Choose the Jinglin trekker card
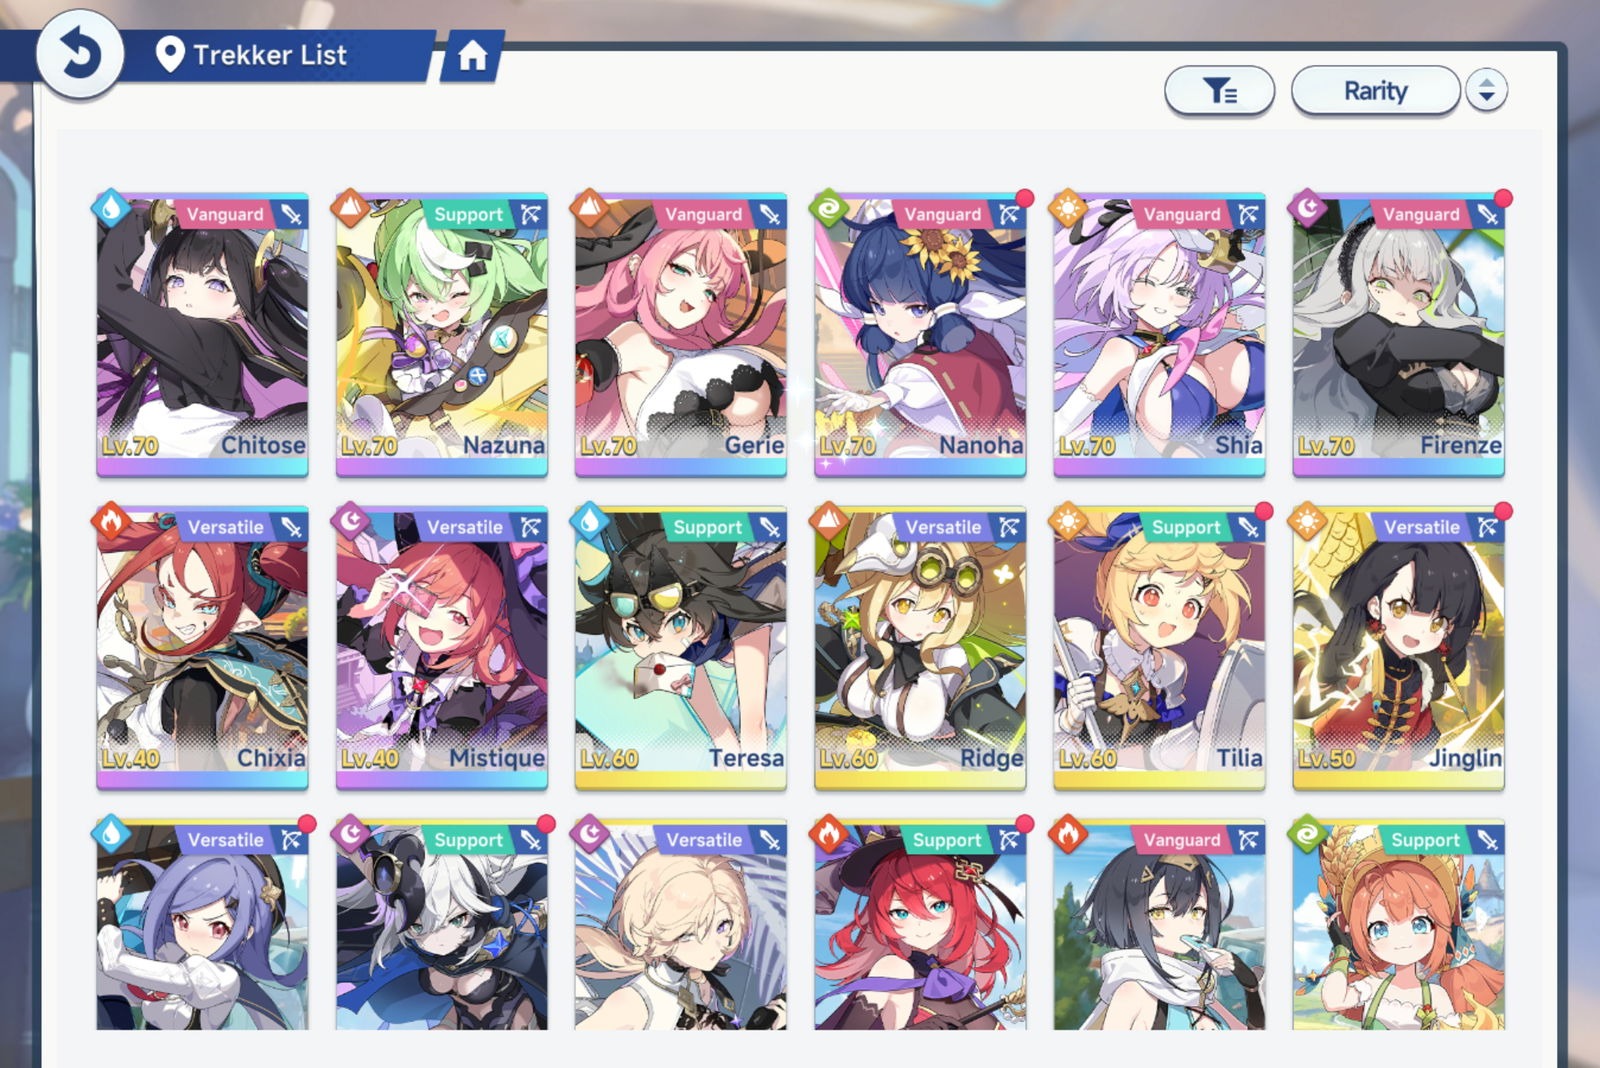Image resolution: width=1600 pixels, height=1068 pixels. pyautogui.click(x=1398, y=648)
